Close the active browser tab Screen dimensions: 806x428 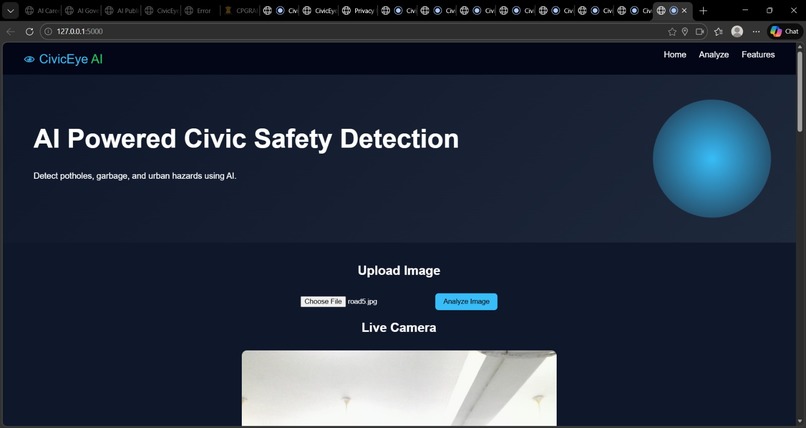click(x=684, y=10)
